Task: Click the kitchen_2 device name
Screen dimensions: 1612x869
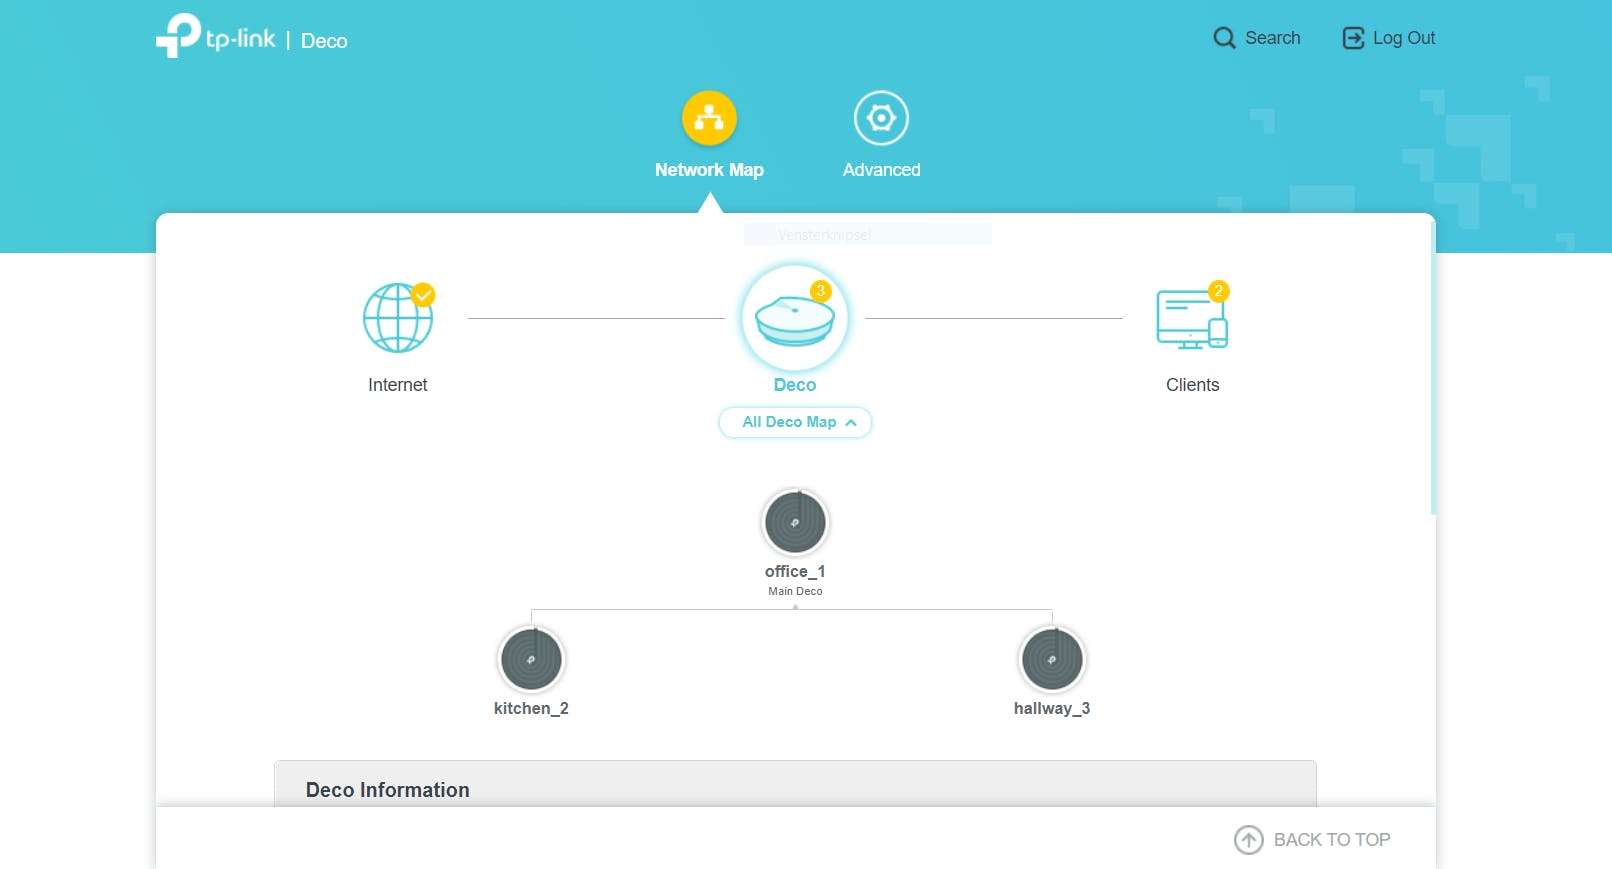Action: coord(531,709)
